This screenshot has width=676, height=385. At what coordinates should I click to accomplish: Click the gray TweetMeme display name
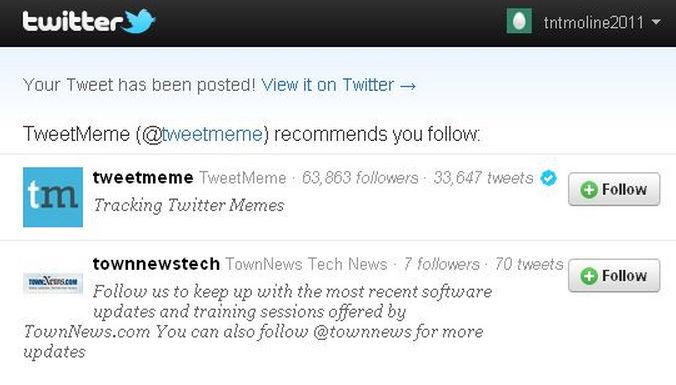pyautogui.click(x=243, y=178)
